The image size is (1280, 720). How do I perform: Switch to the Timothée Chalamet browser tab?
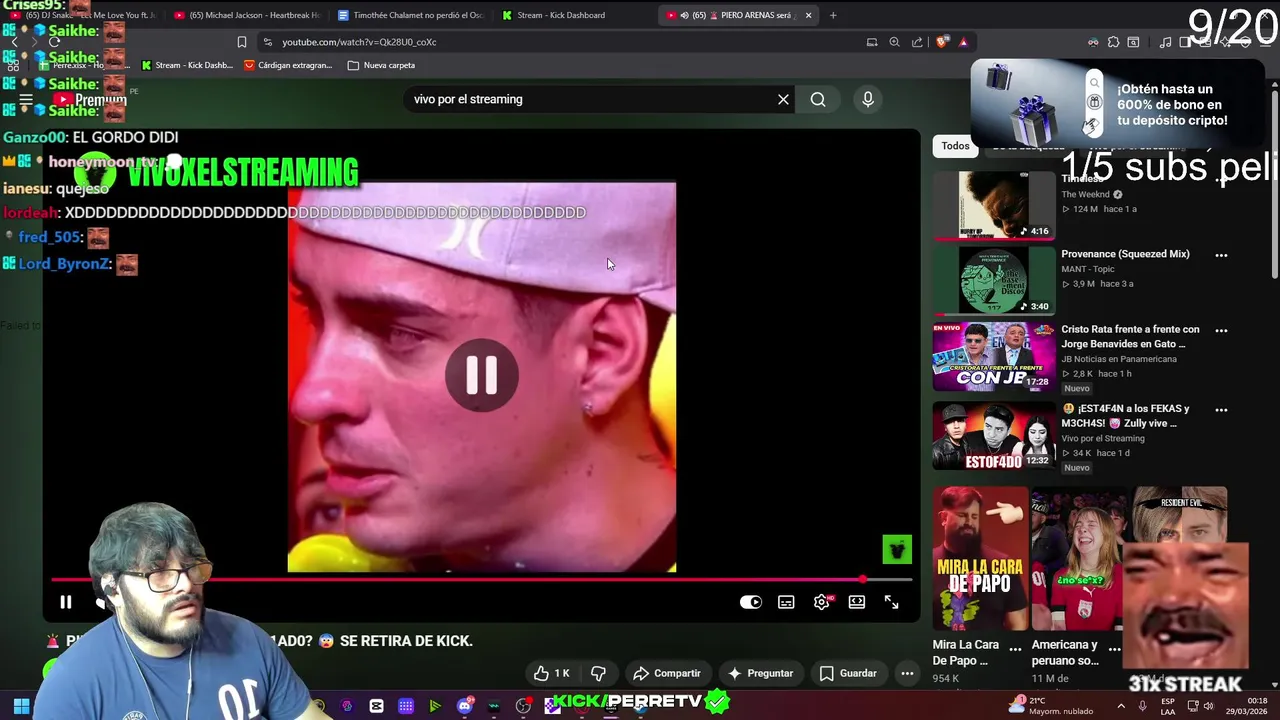(410, 15)
